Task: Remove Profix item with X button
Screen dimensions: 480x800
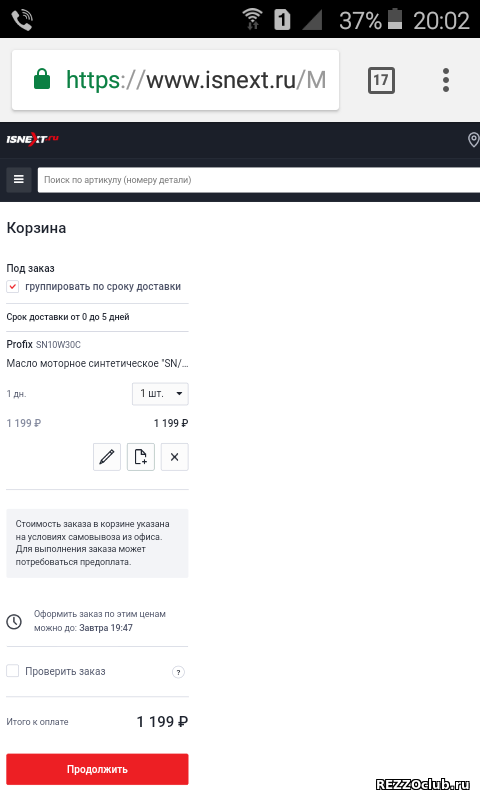Action: (174, 457)
